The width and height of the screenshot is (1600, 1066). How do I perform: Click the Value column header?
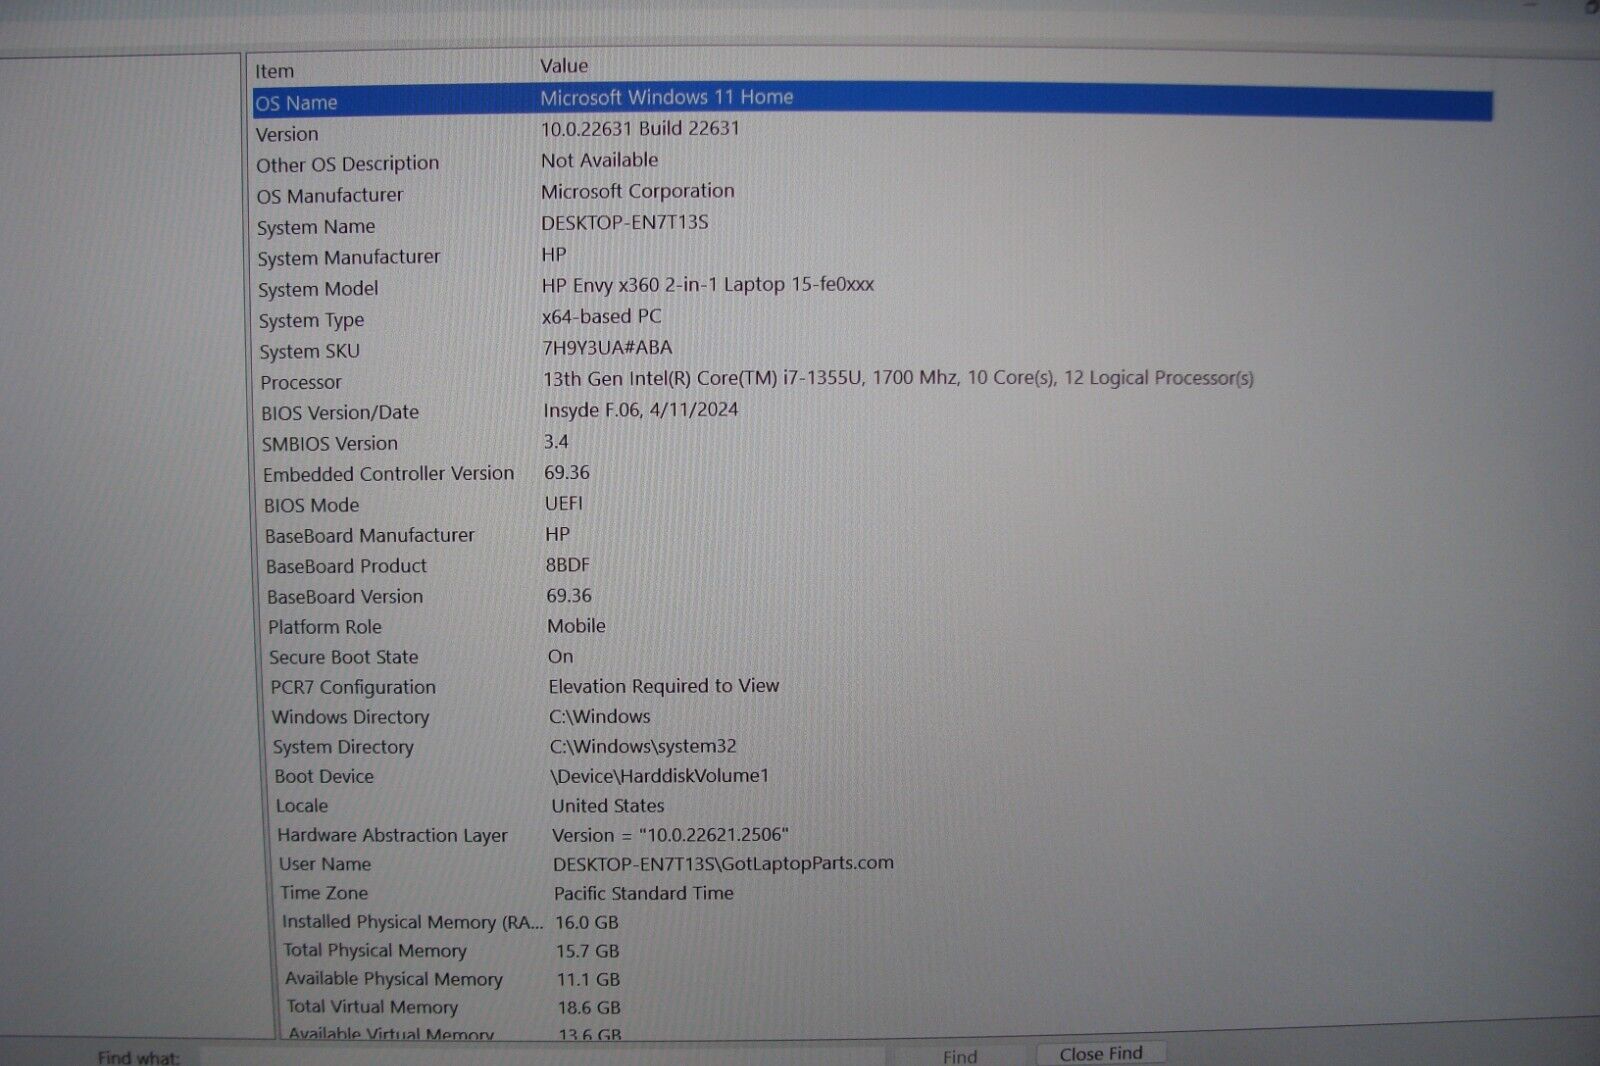pyautogui.click(x=564, y=66)
